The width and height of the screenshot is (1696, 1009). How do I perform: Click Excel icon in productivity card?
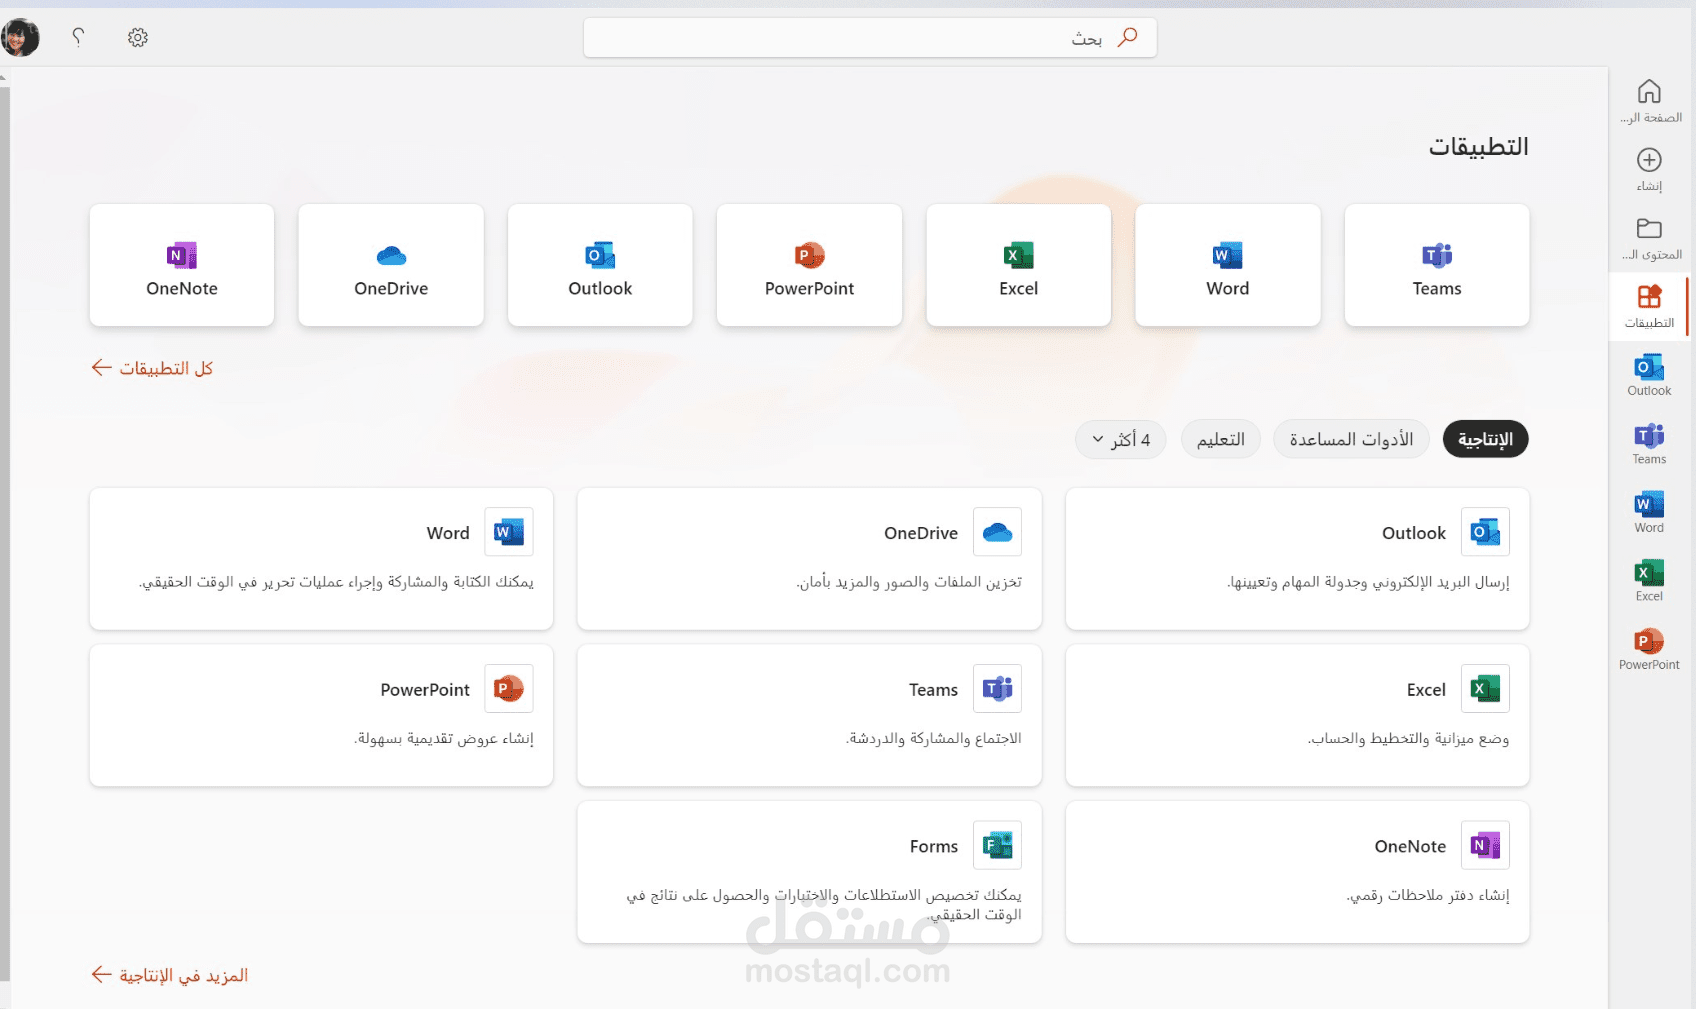(1485, 689)
